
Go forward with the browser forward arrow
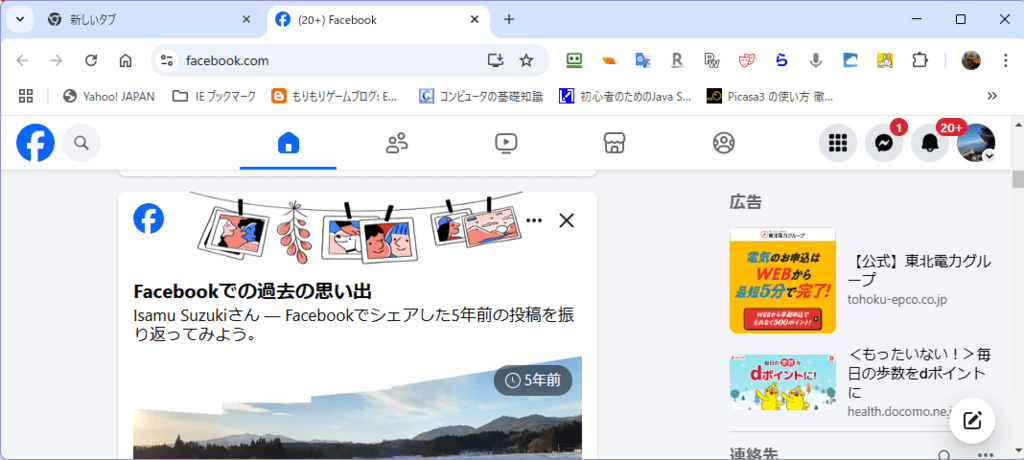(57, 61)
